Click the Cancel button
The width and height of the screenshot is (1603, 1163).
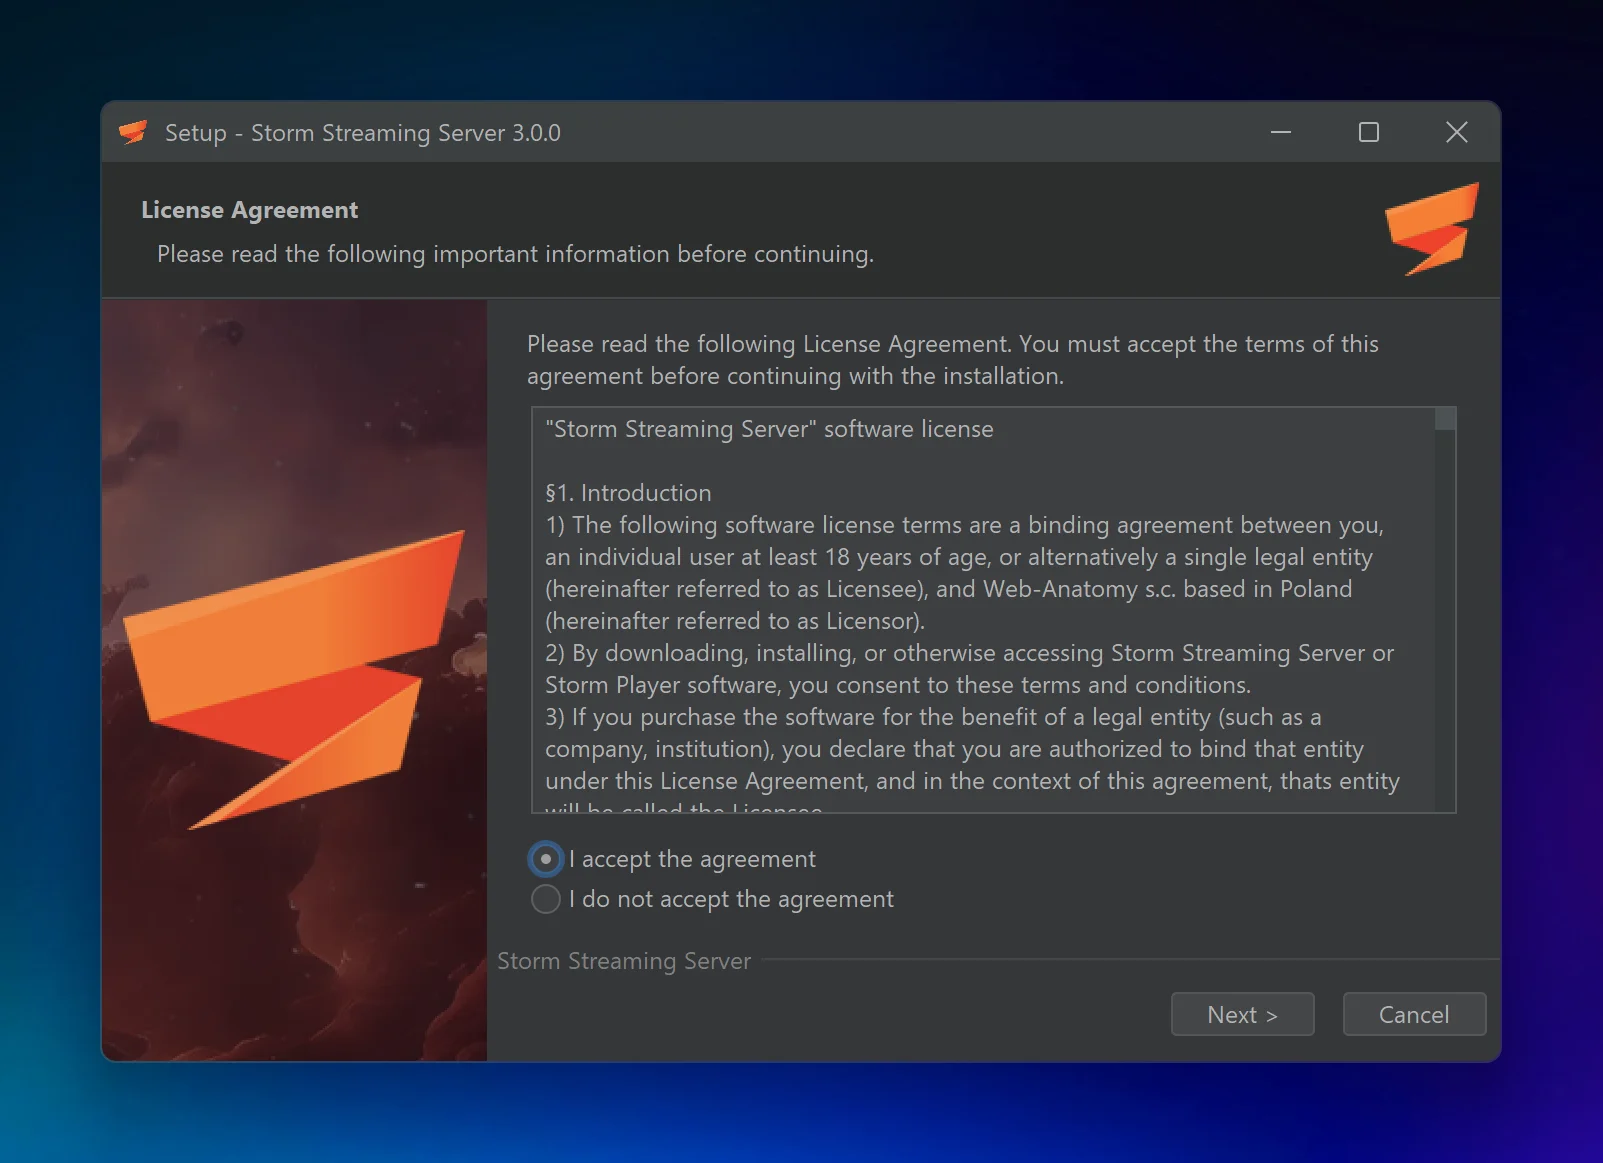tap(1414, 1014)
